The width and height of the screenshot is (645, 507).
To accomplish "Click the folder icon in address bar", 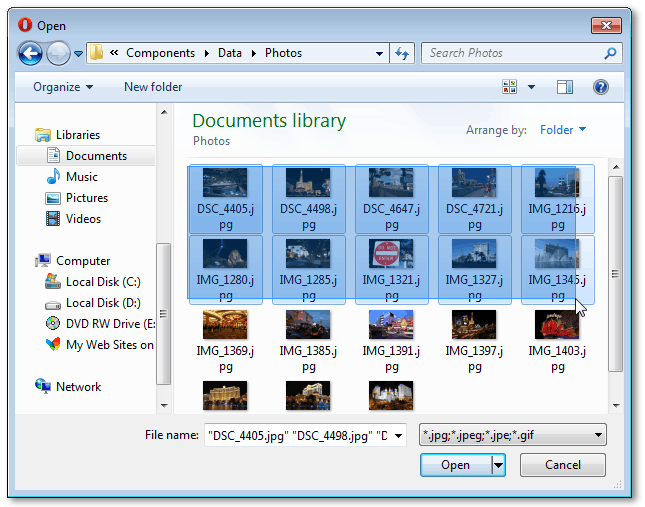I will tap(96, 53).
